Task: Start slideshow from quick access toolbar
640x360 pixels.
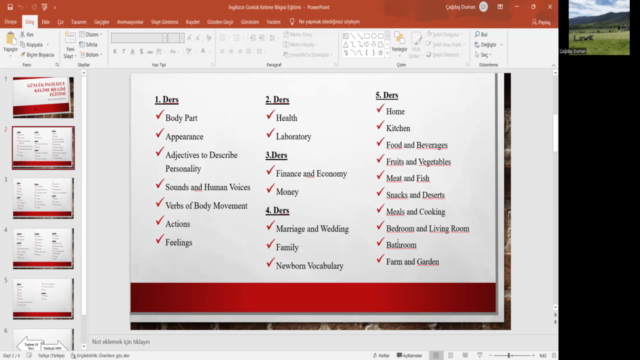Action: click(44, 7)
